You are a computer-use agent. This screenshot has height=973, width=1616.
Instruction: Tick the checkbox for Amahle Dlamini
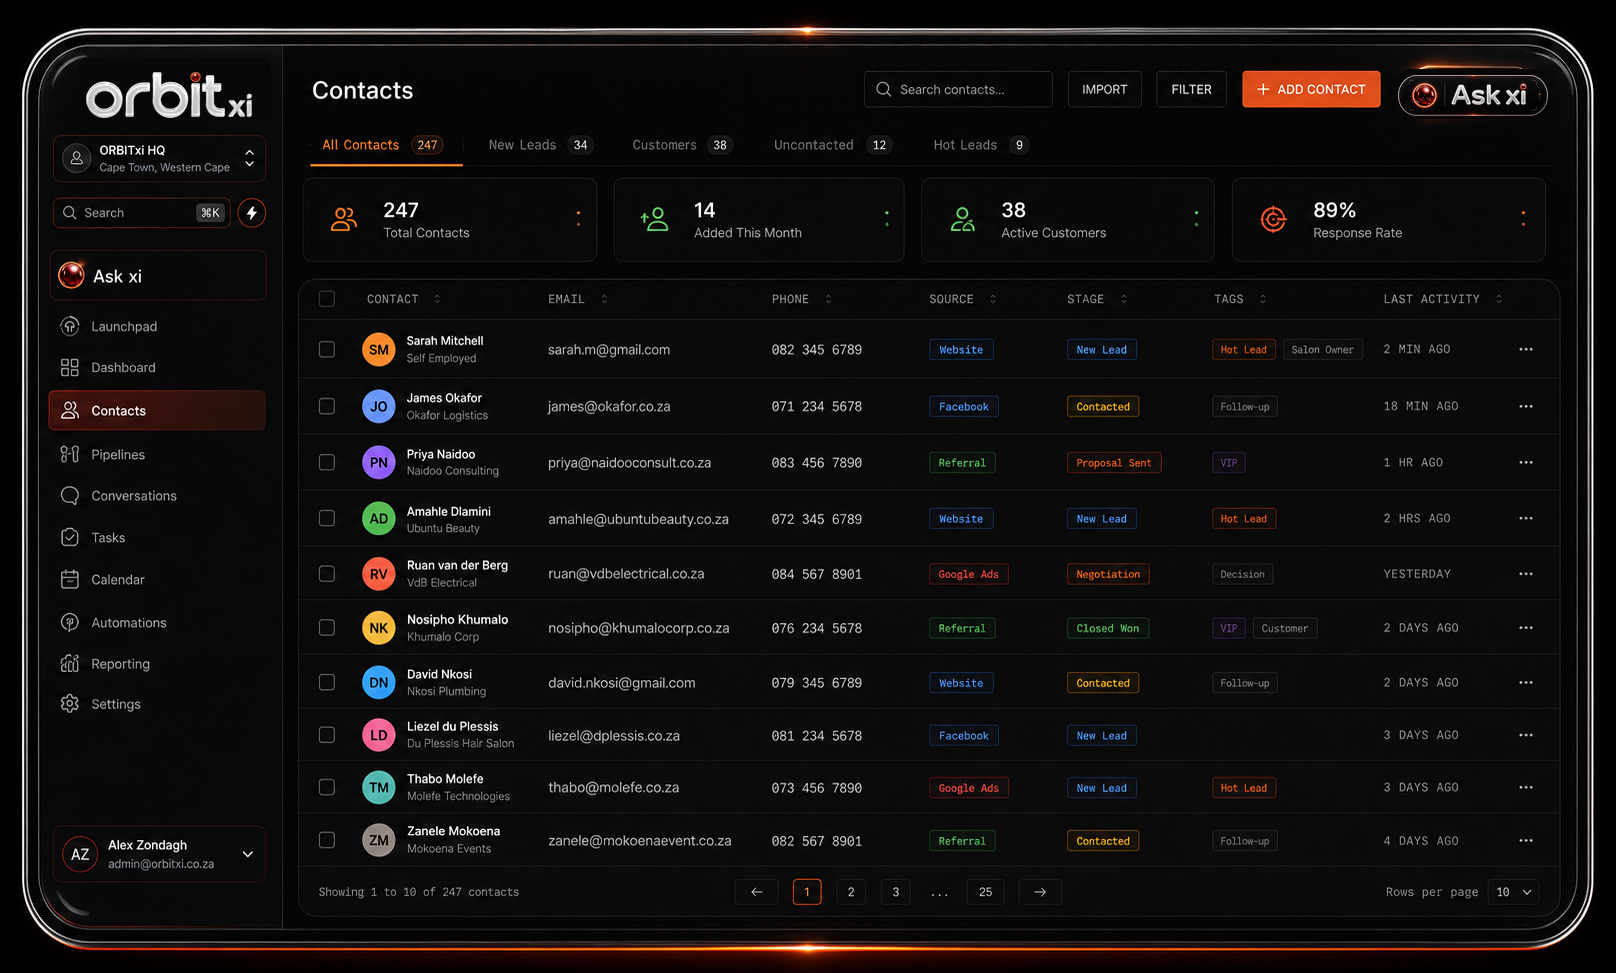point(327,518)
